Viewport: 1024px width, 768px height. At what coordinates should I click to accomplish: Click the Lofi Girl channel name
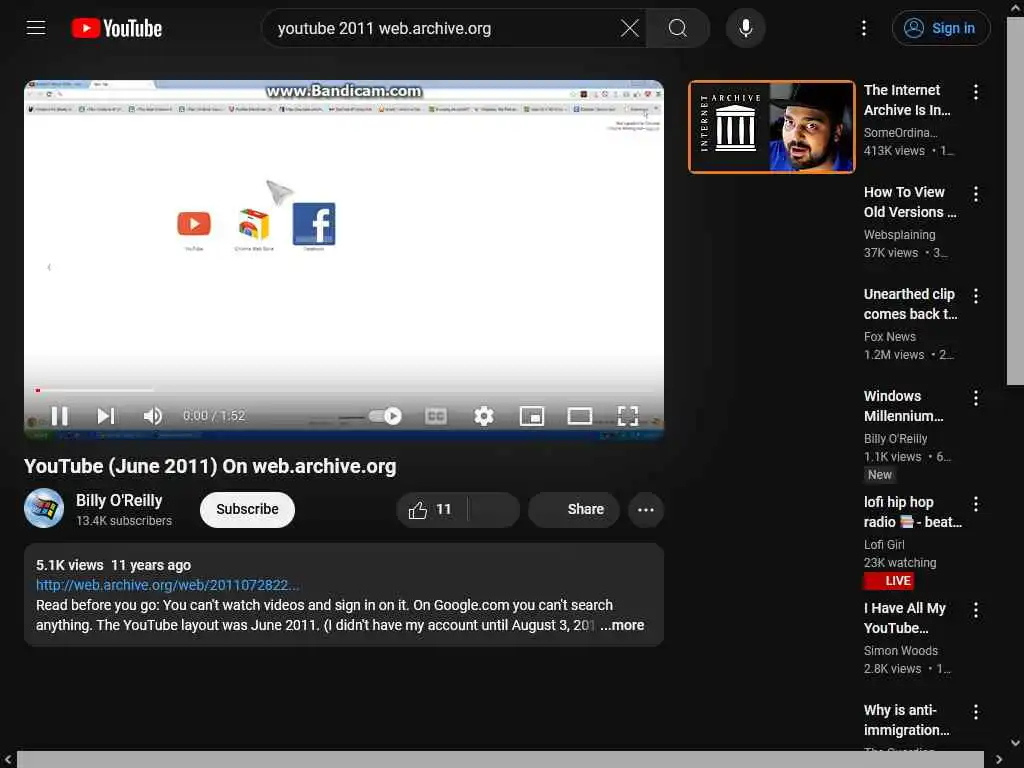tap(884, 545)
